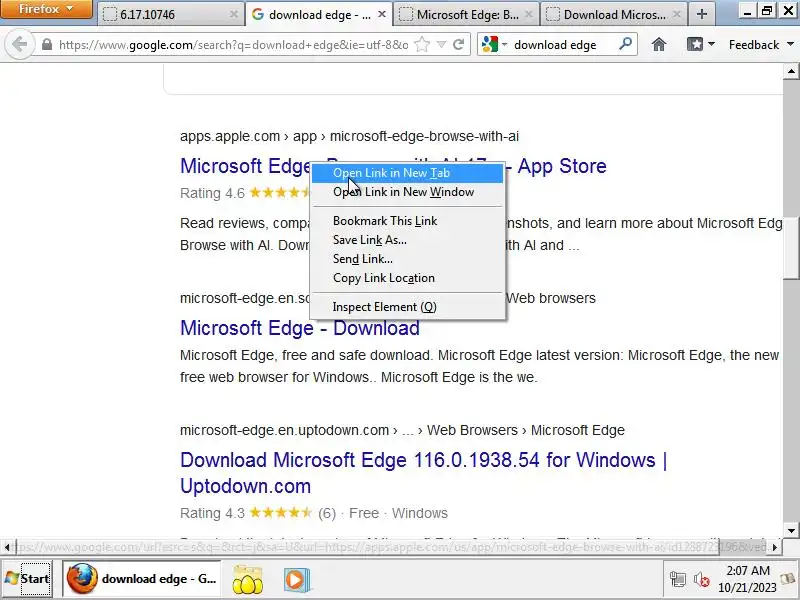Go back with the back arrow
This screenshot has height=600, width=800.
pos(19,44)
